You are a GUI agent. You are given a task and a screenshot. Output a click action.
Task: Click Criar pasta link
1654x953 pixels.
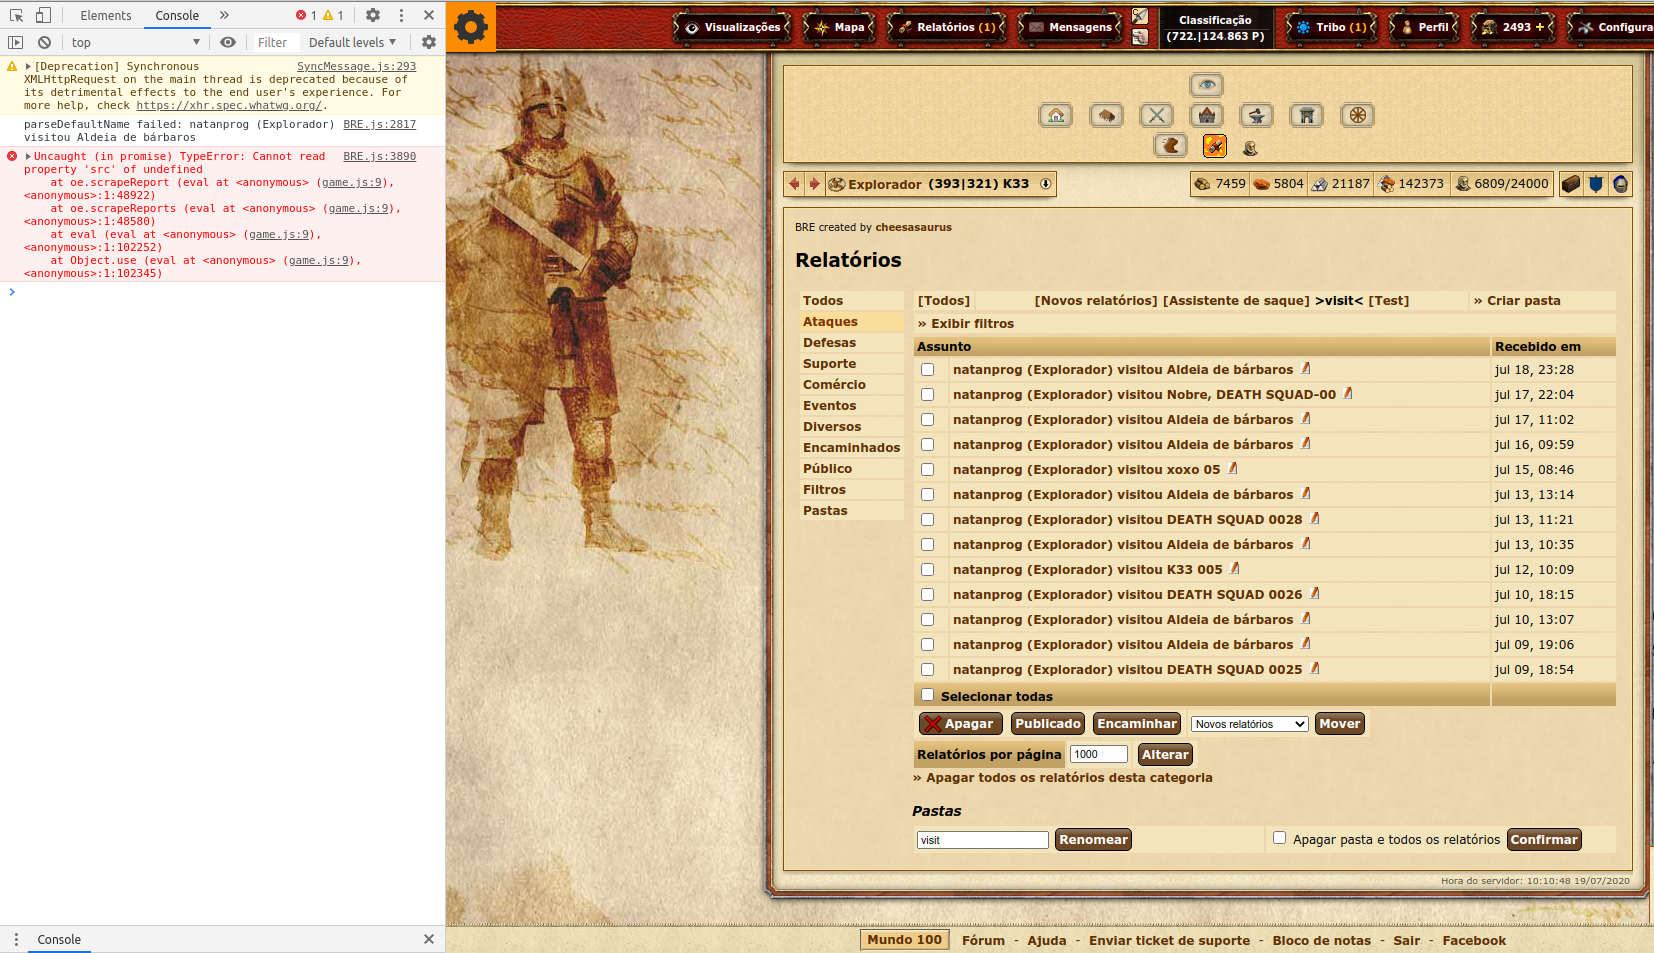[1517, 301]
